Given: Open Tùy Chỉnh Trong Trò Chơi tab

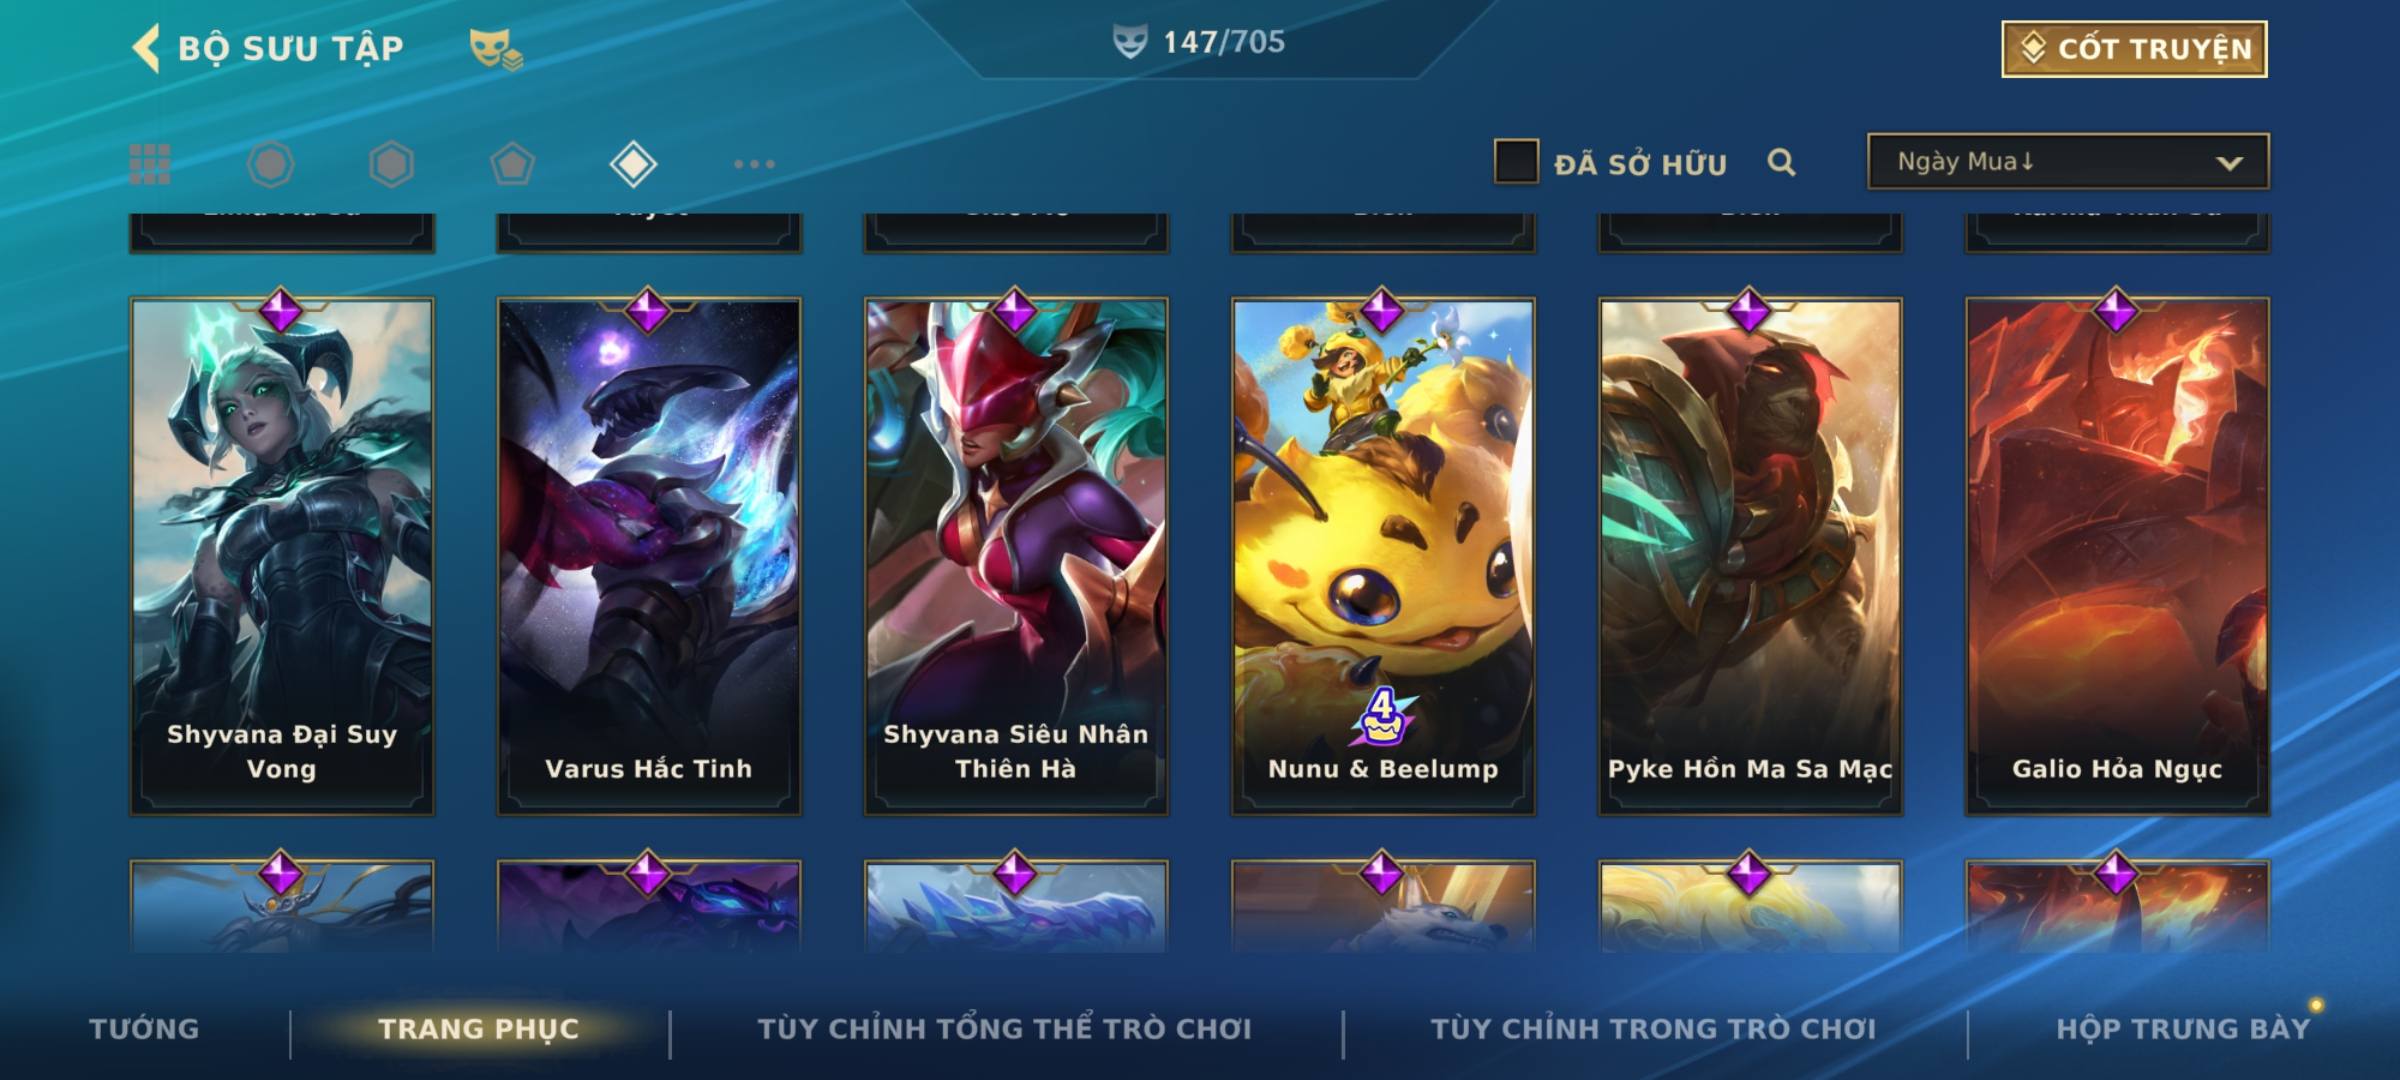Looking at the screenshot, I should [x=1653, y=1028].
